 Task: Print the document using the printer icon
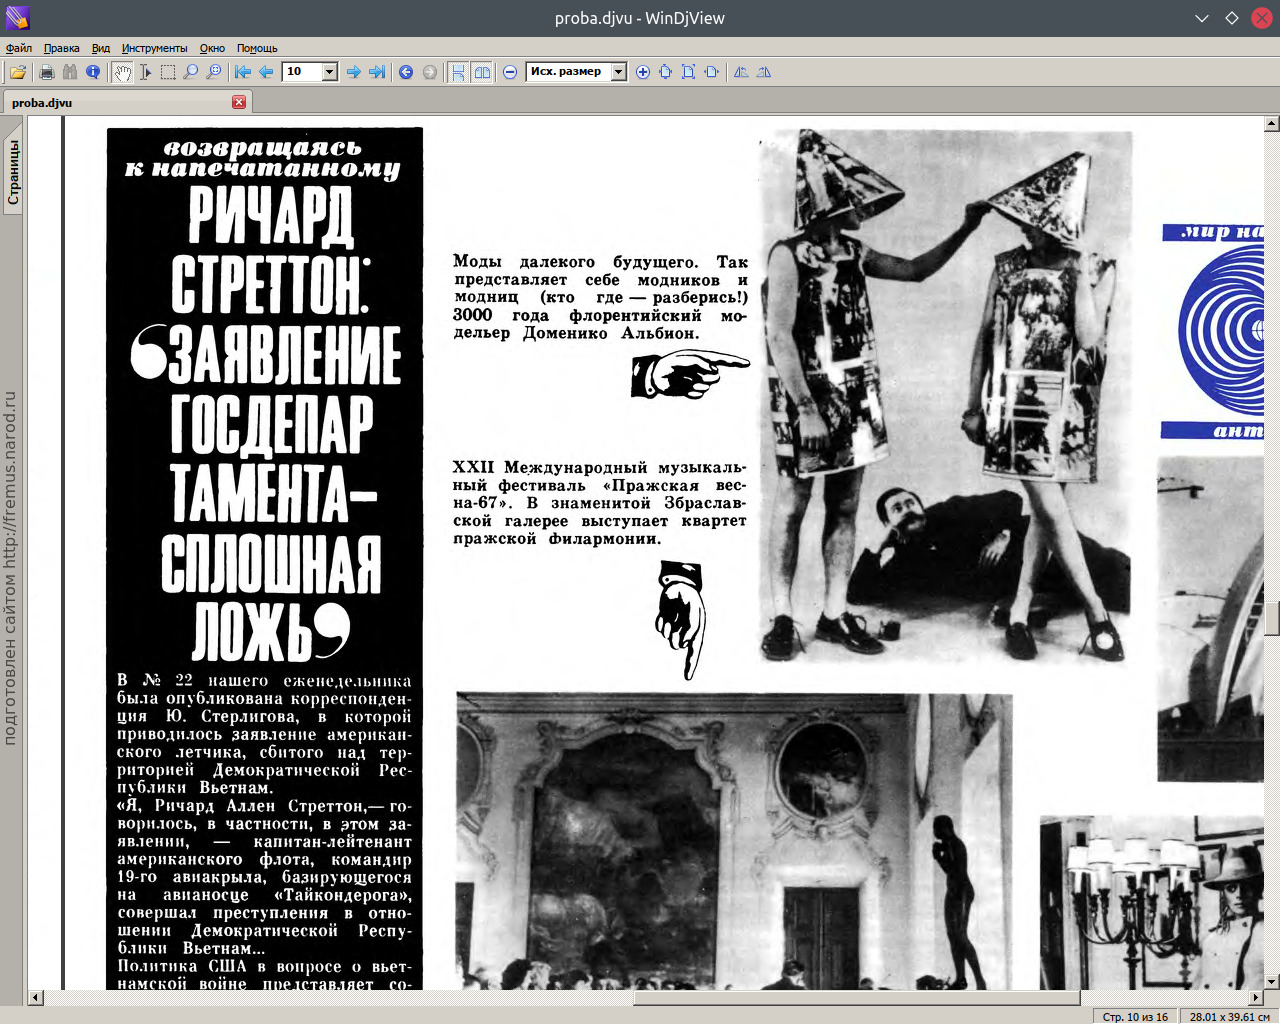(46, 72)
